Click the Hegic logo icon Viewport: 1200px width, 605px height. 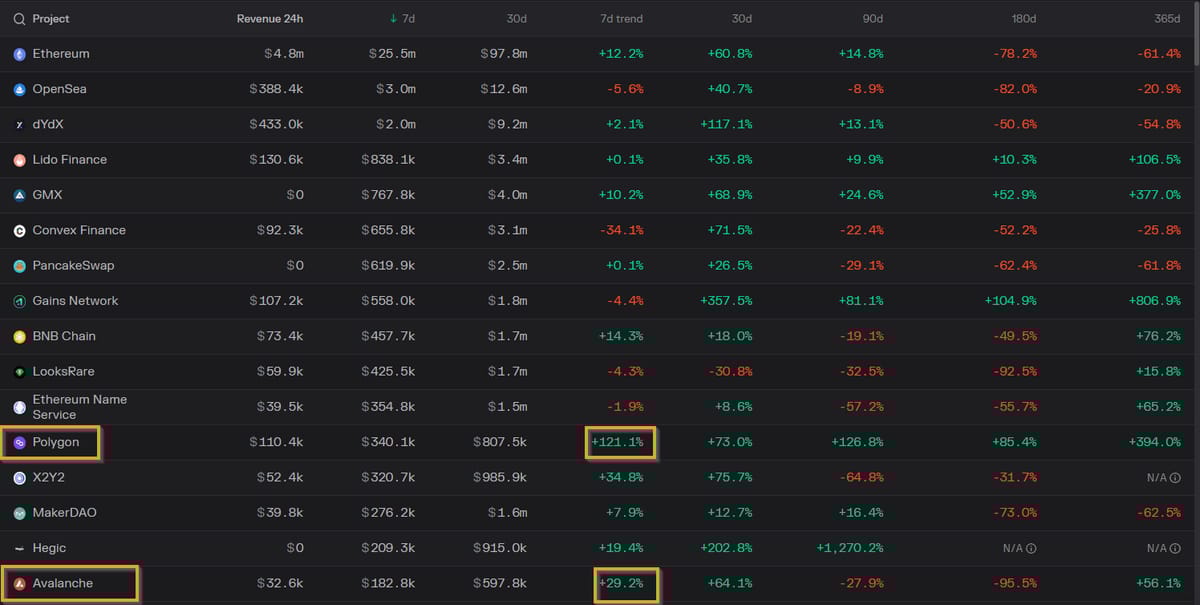[19, 548]
